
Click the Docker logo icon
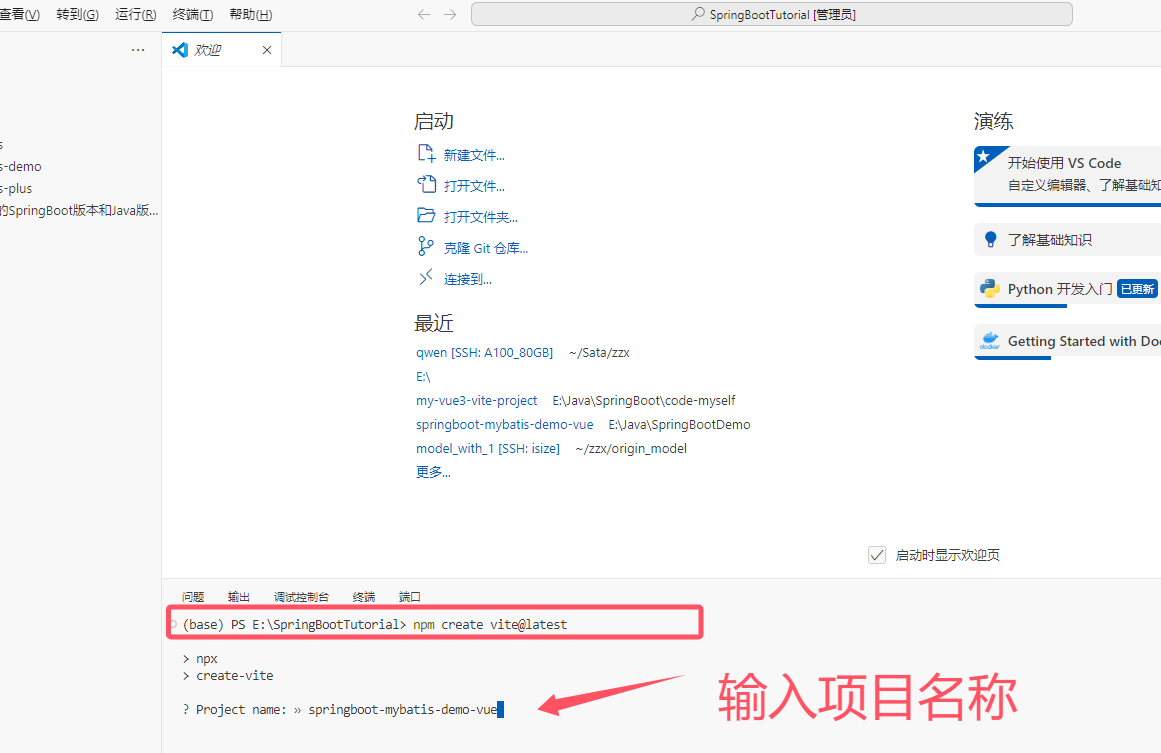point(990,341)
